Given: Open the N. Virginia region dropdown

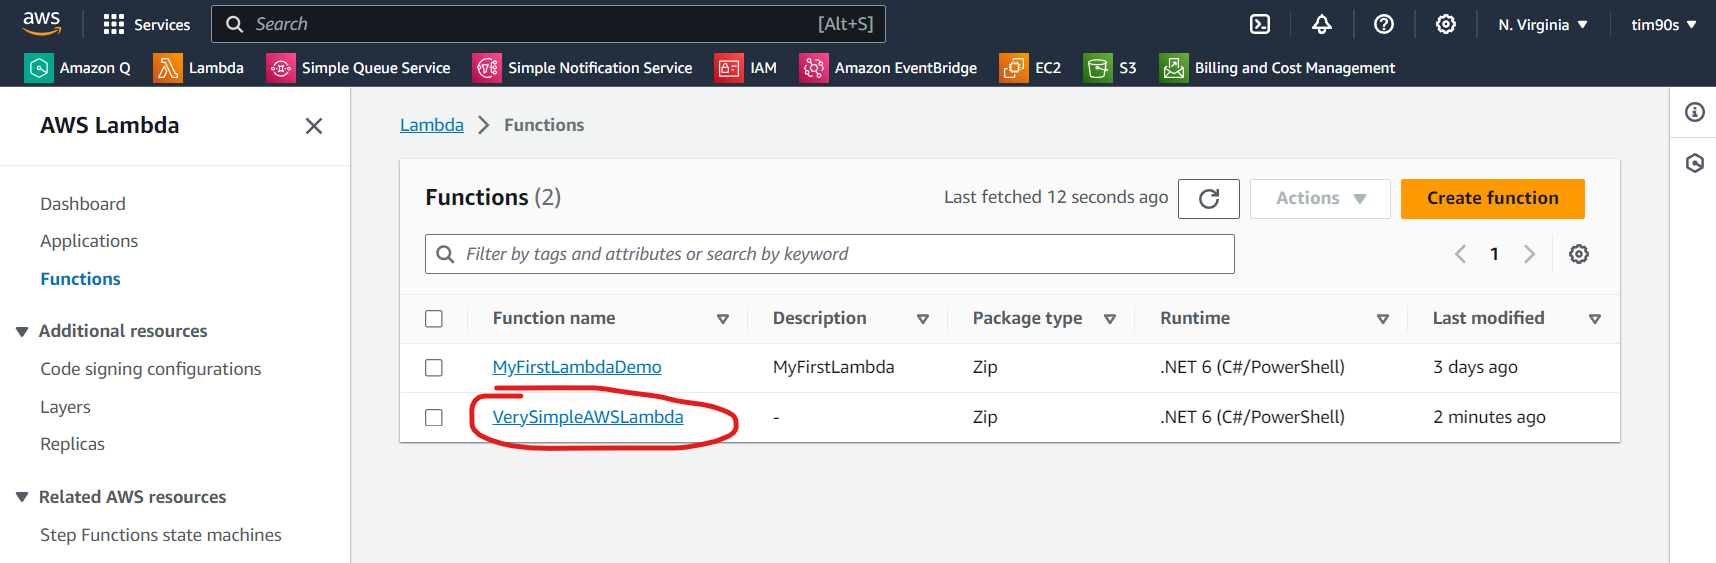Looking at the screenshot, I should click(1543, 25).
